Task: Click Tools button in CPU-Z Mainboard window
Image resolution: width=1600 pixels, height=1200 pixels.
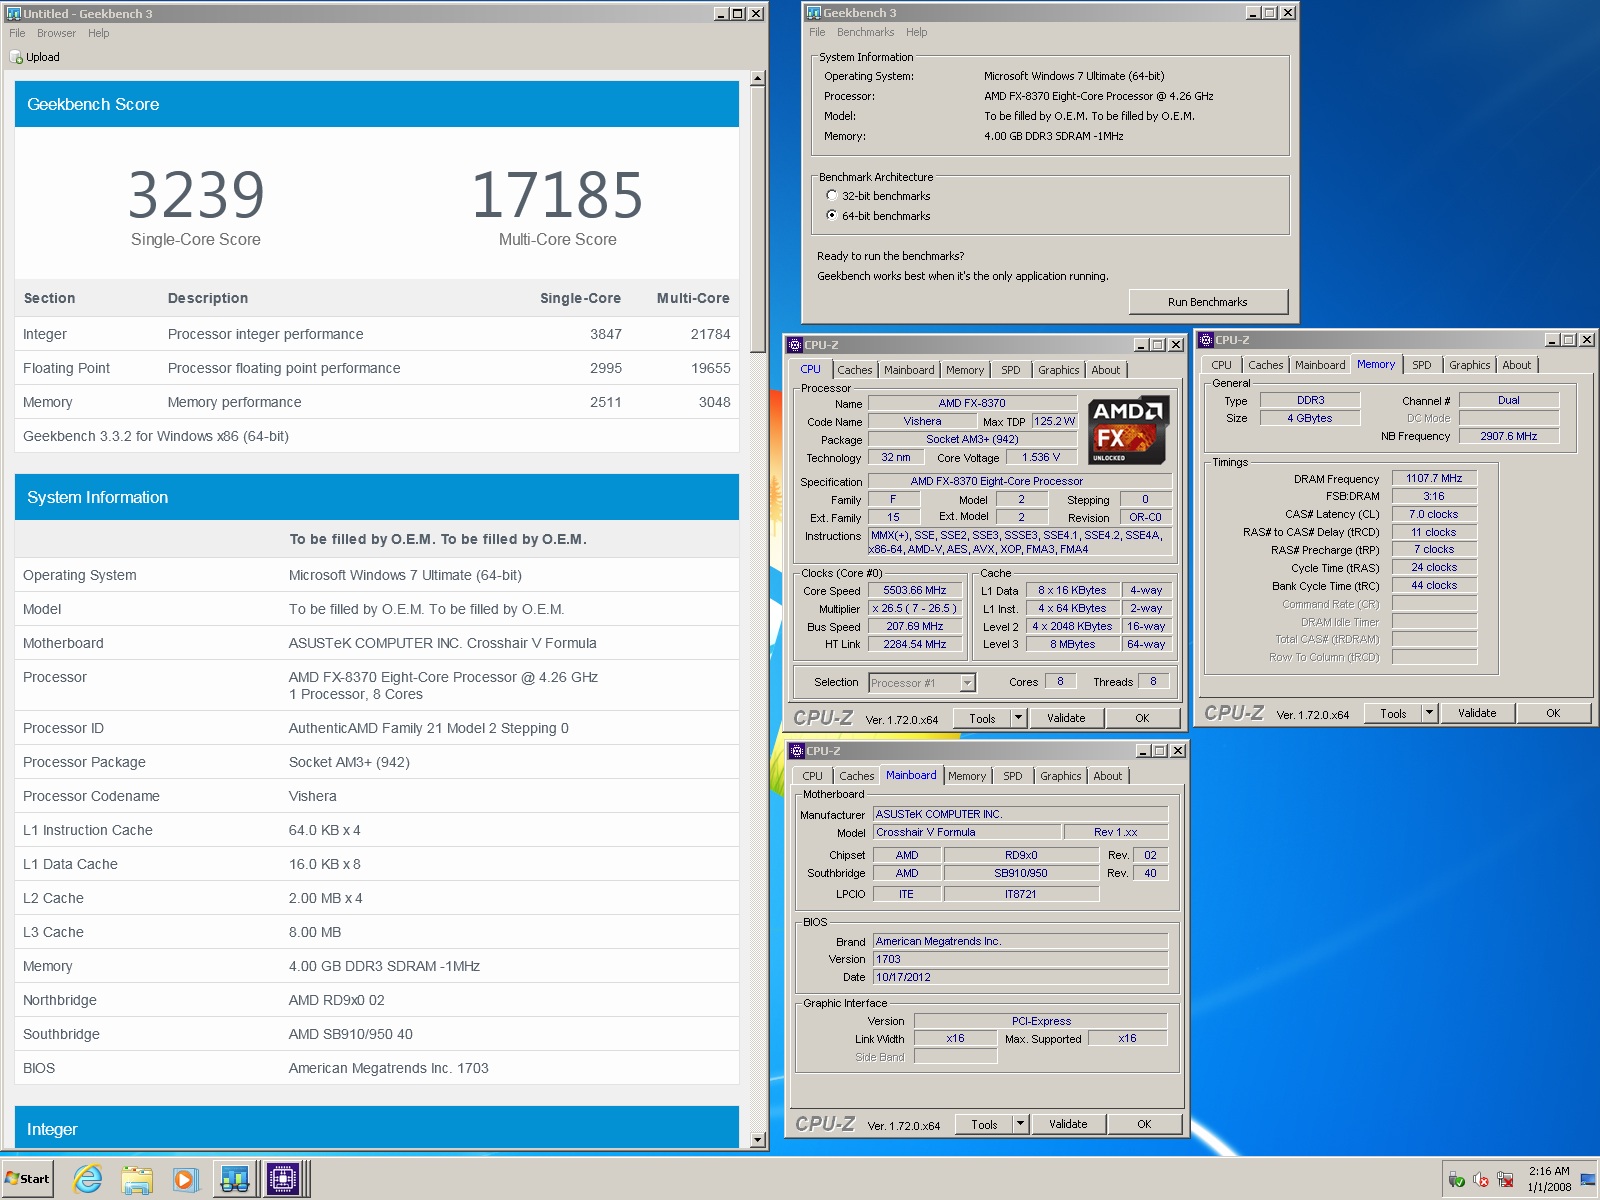Action: (984, 1124)
